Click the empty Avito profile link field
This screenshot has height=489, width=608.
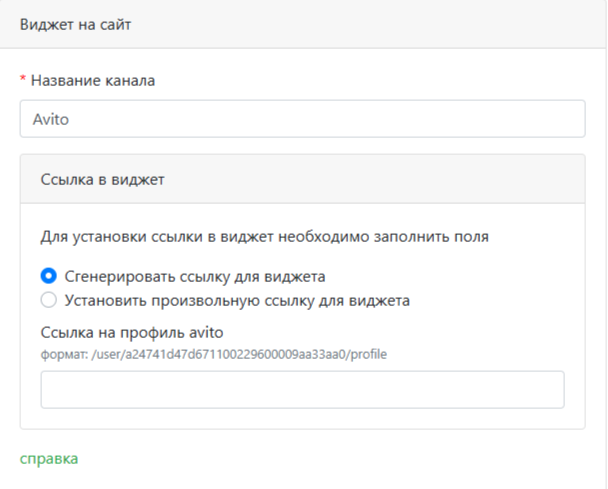(302, 390)
